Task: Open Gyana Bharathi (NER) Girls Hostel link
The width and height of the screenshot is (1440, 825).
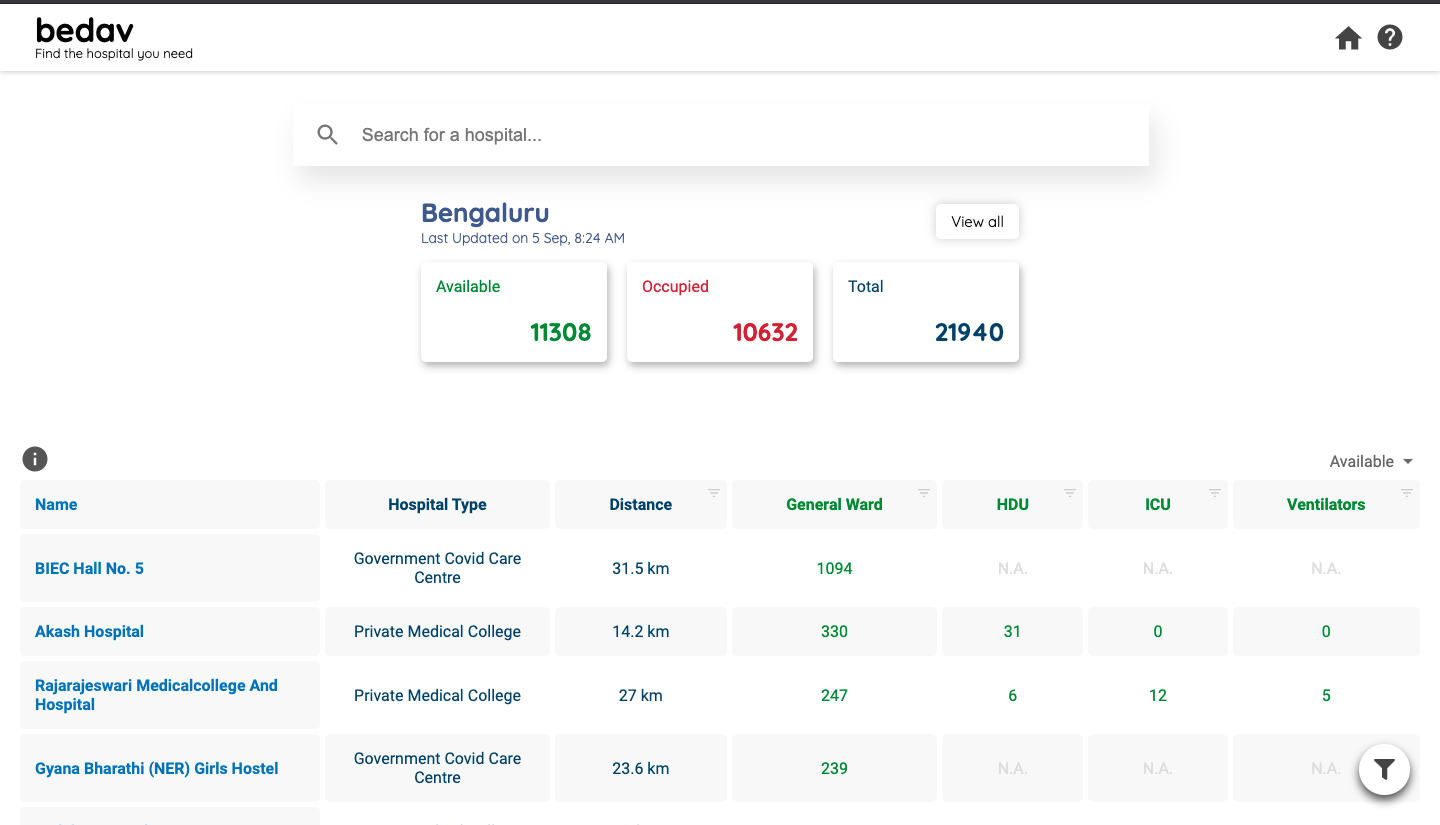Action: (156, 768)
